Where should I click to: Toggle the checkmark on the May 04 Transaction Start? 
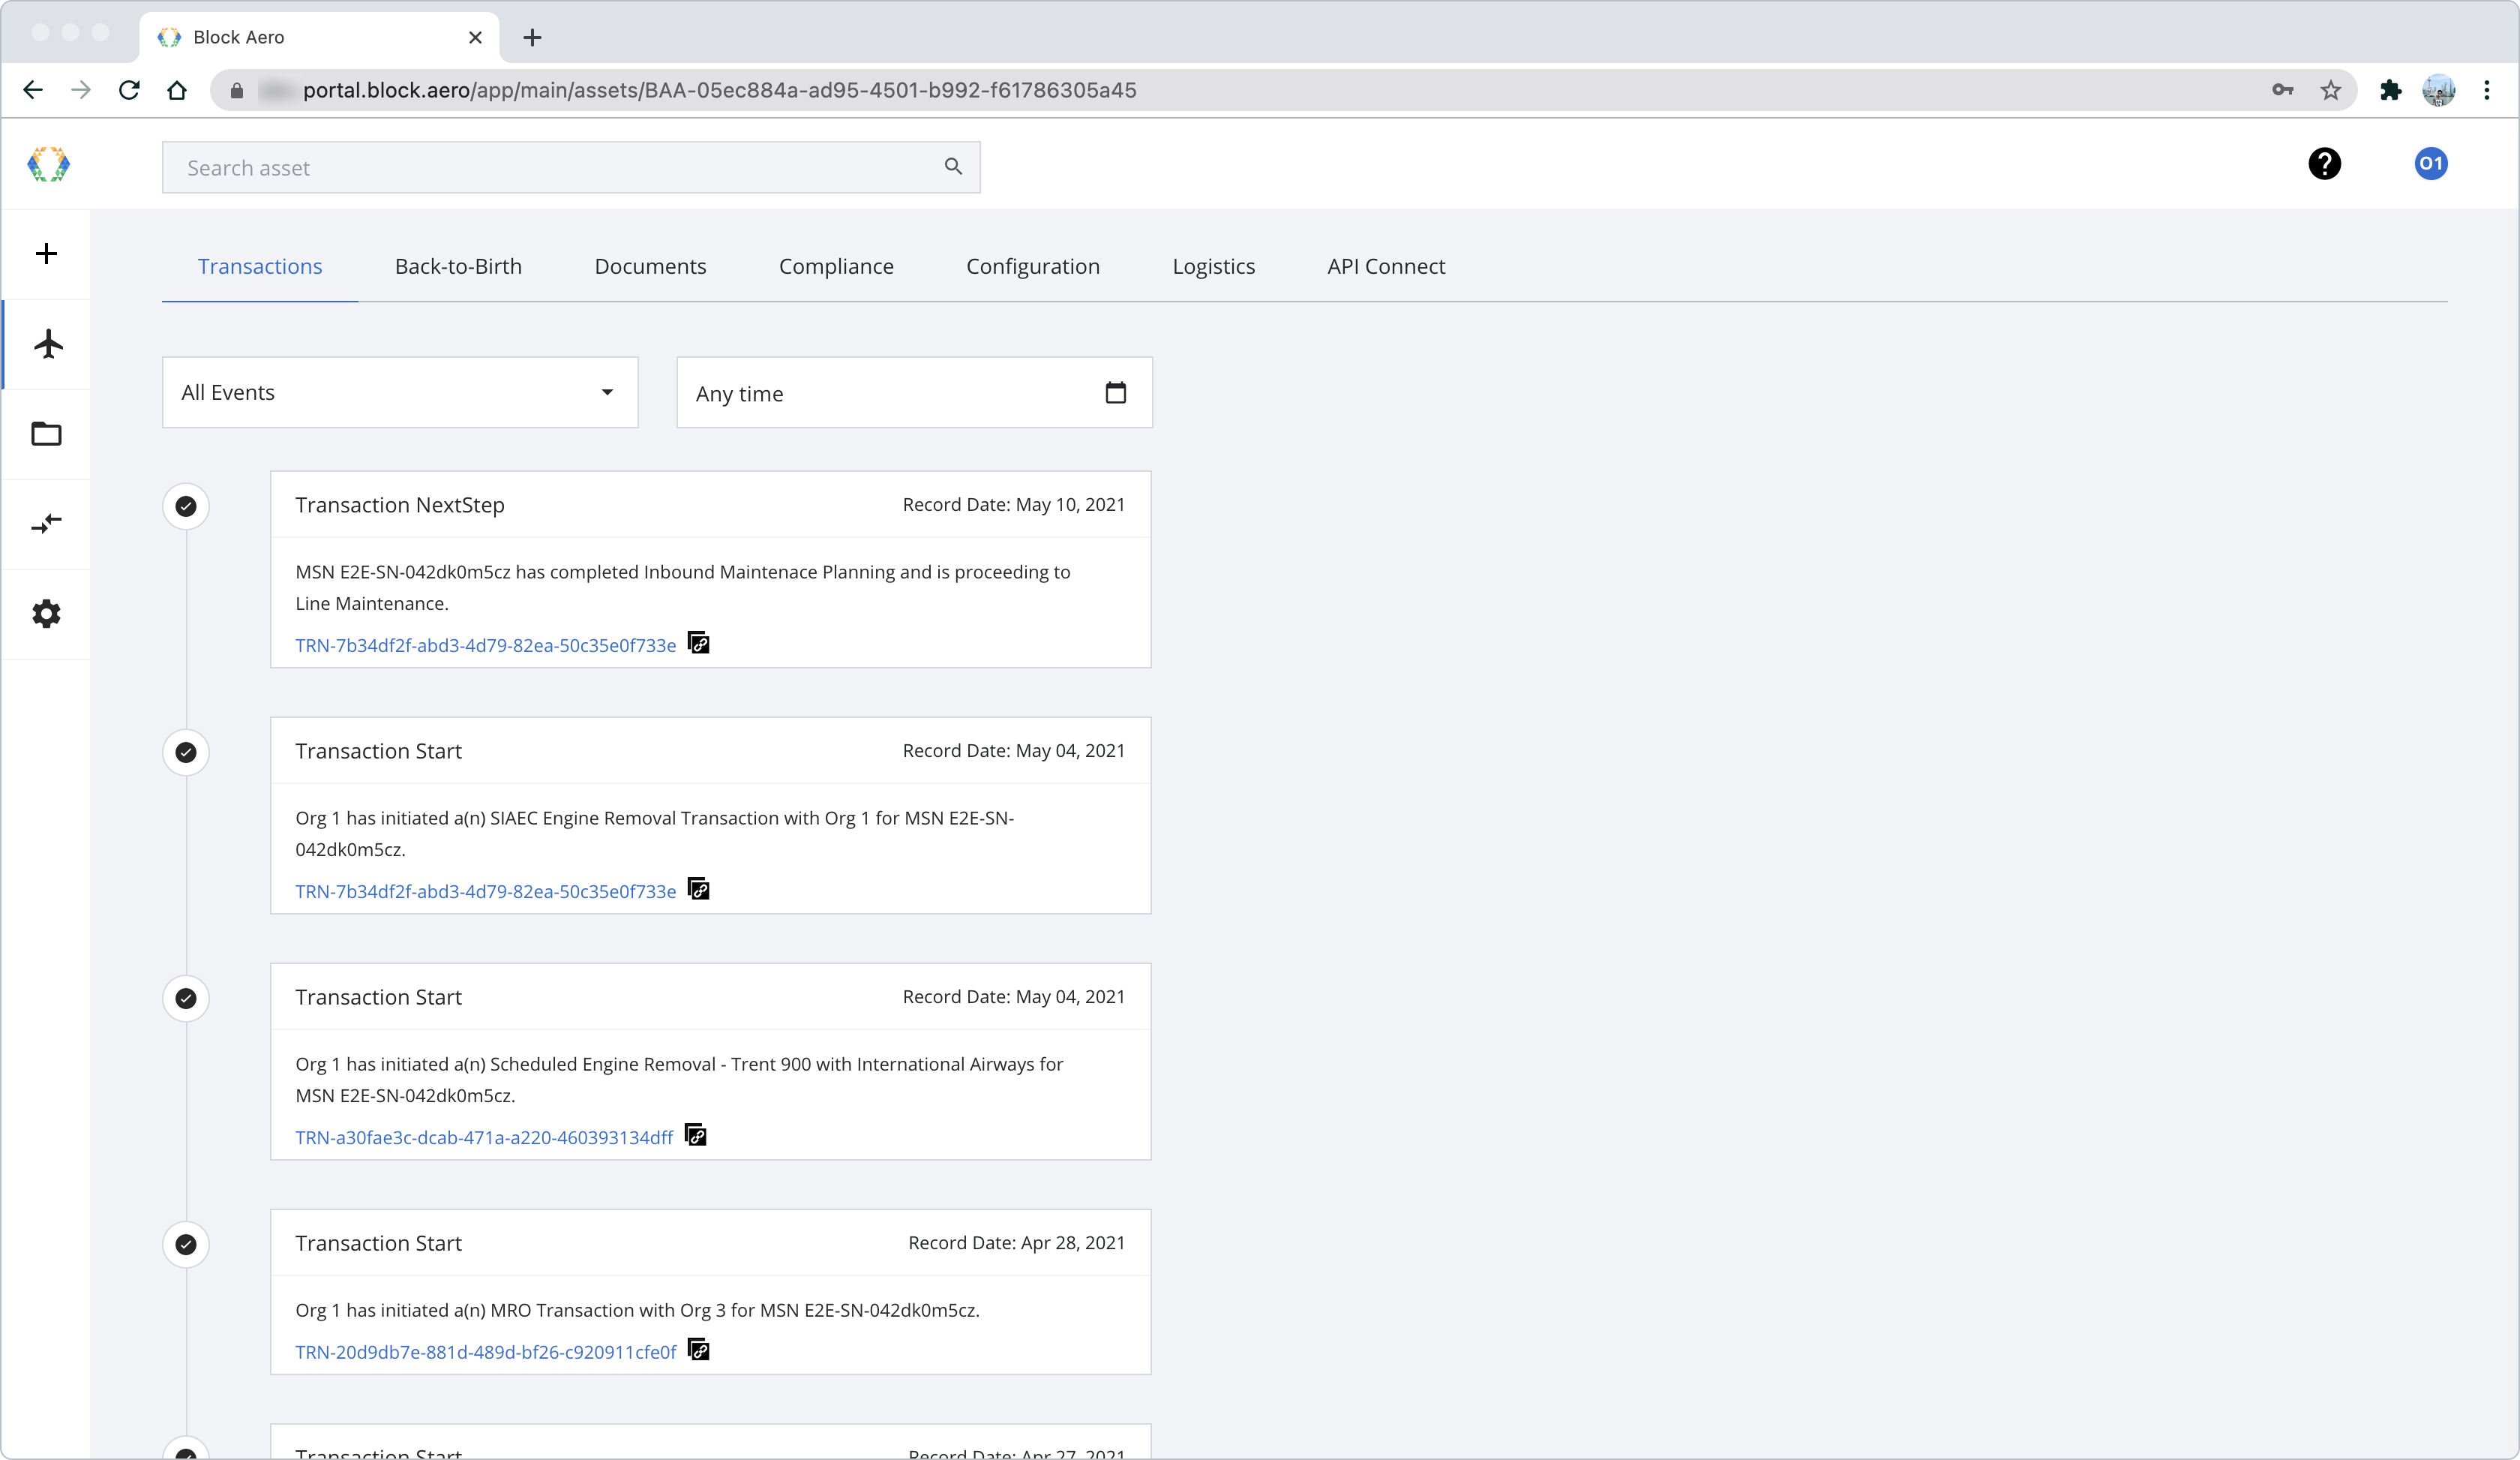click(x=185, y=752)
